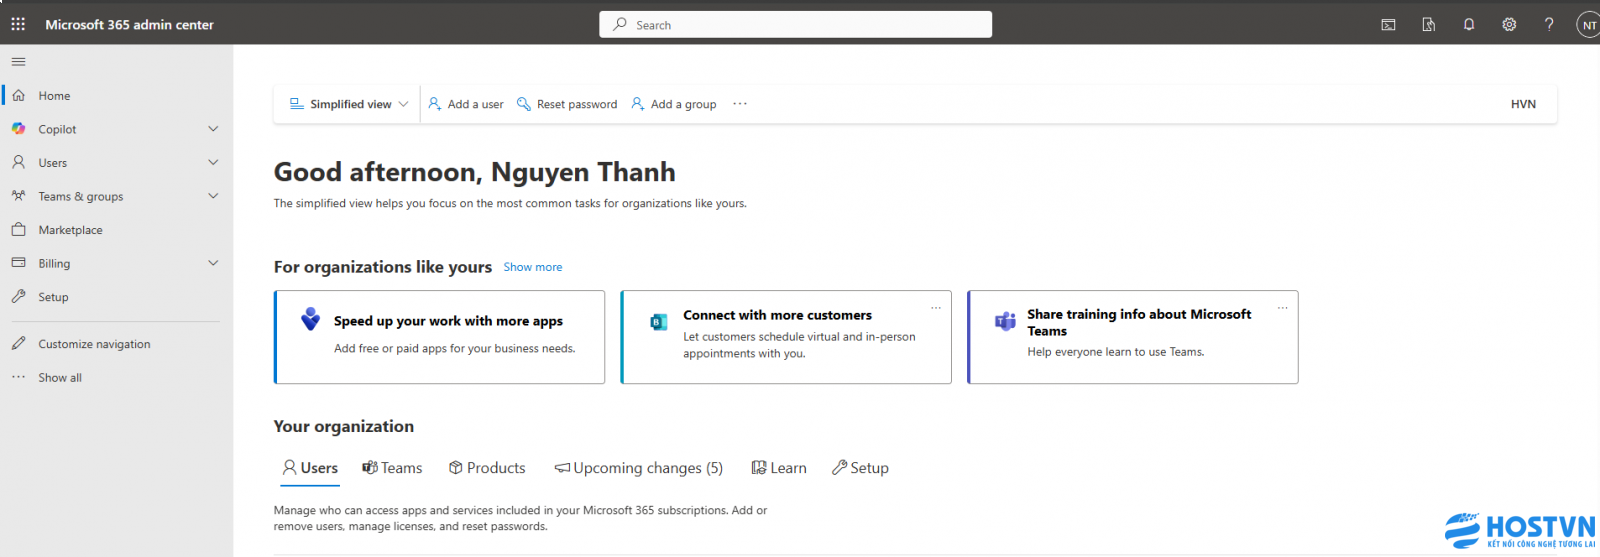This screenshot has width=1600, height=557.
Task: Open NT account avatar
Action: (1588, 25)
